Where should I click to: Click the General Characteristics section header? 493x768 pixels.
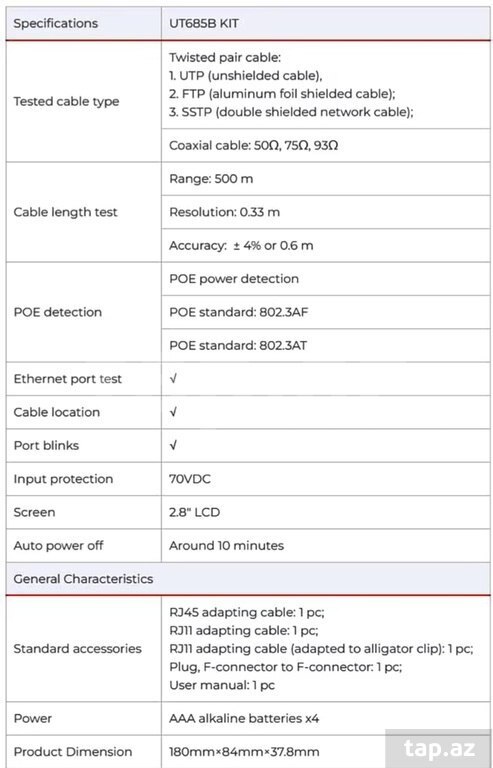coord(248,579)
